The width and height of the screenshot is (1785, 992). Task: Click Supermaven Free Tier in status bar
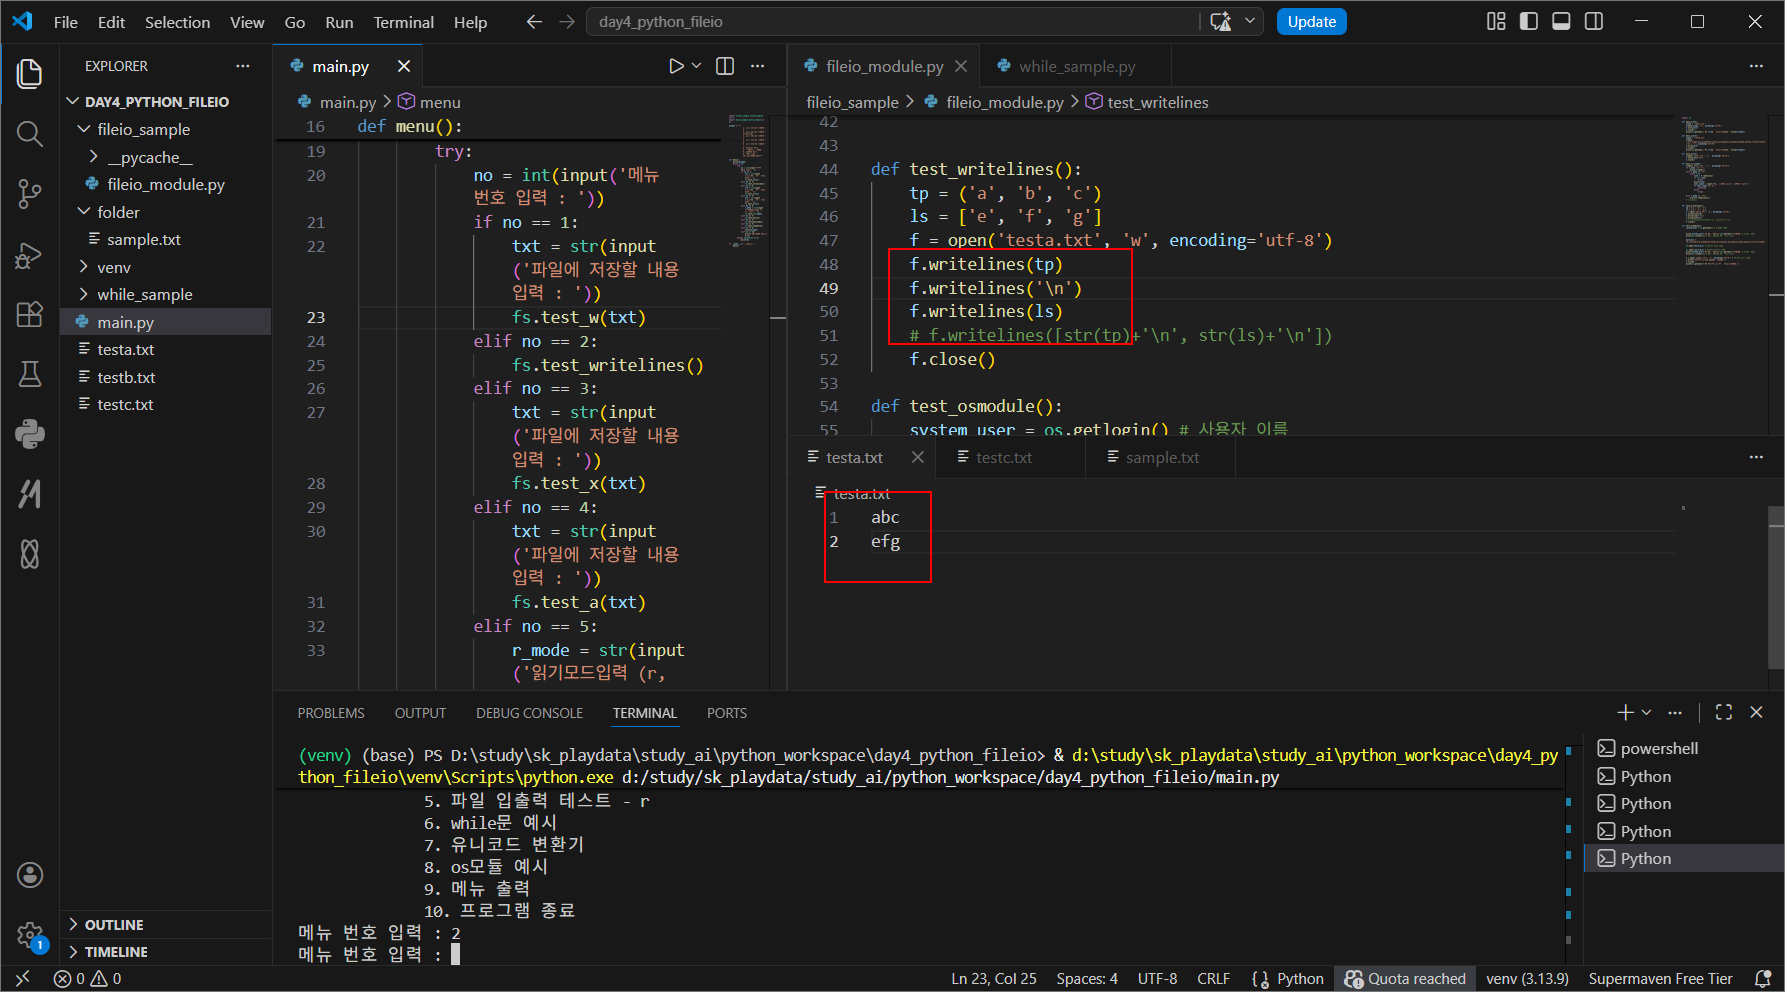[1660, 979]
